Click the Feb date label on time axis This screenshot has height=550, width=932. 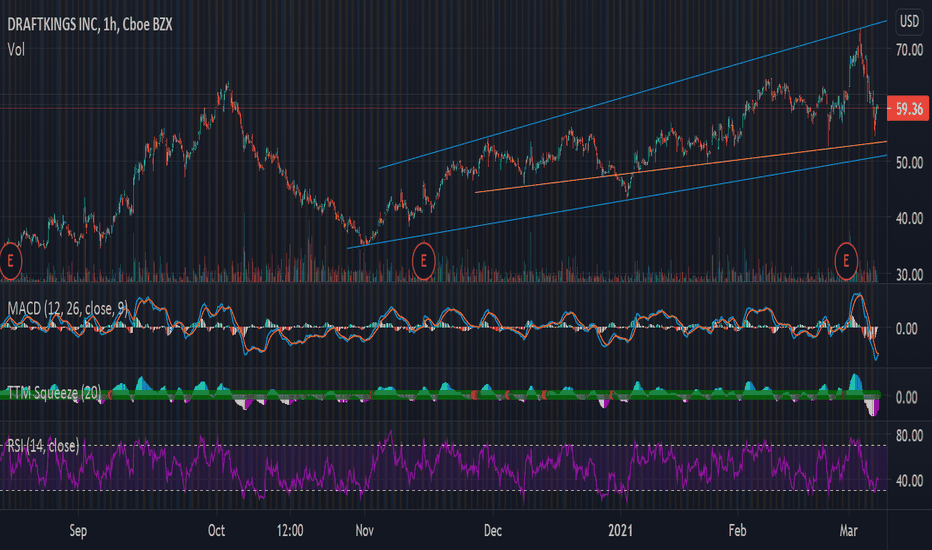737,530
